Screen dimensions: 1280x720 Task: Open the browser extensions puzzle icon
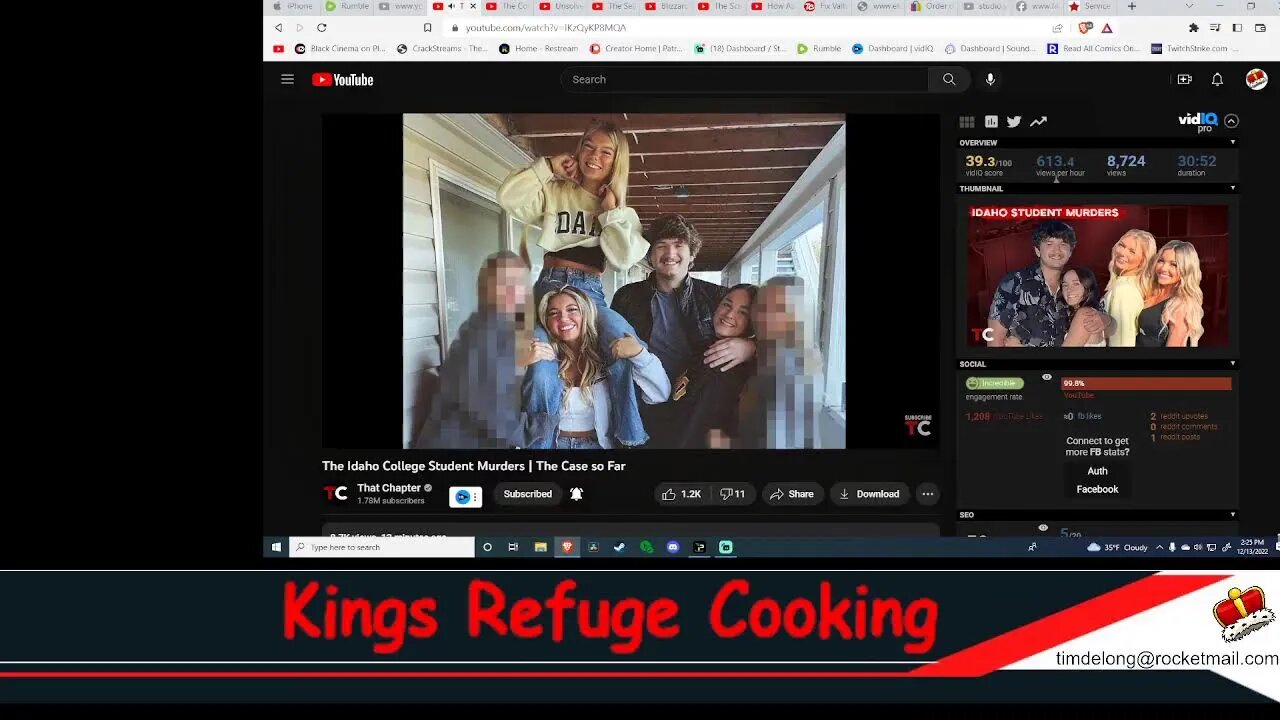click(1193, 28)
